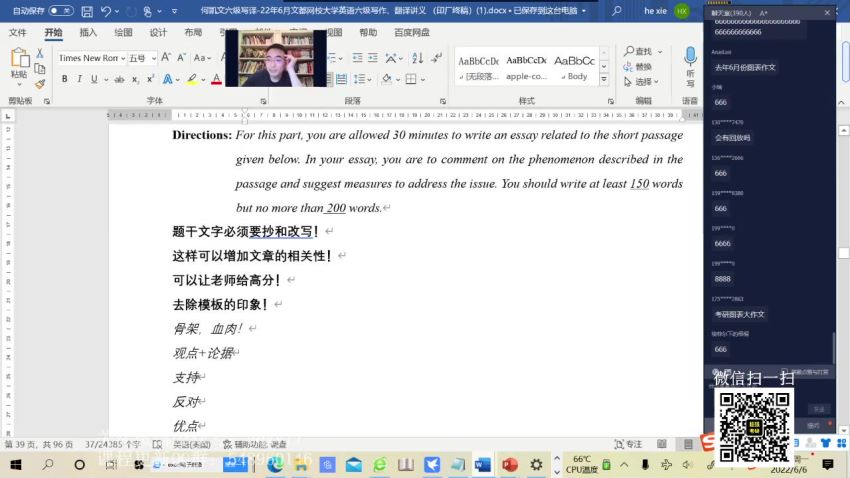850x478 pixels.
Task: Open the Word icon in taskbar
Action: [x=482, y=465]
